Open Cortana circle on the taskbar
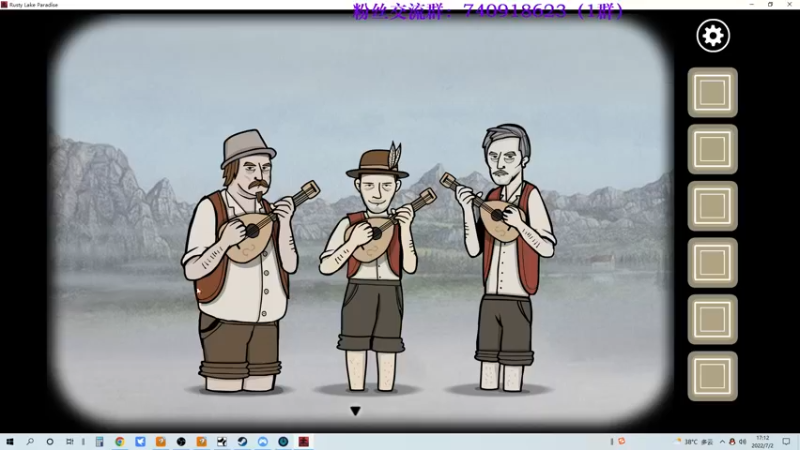This screenshot has width=800, height=450. tap(49, 441)
